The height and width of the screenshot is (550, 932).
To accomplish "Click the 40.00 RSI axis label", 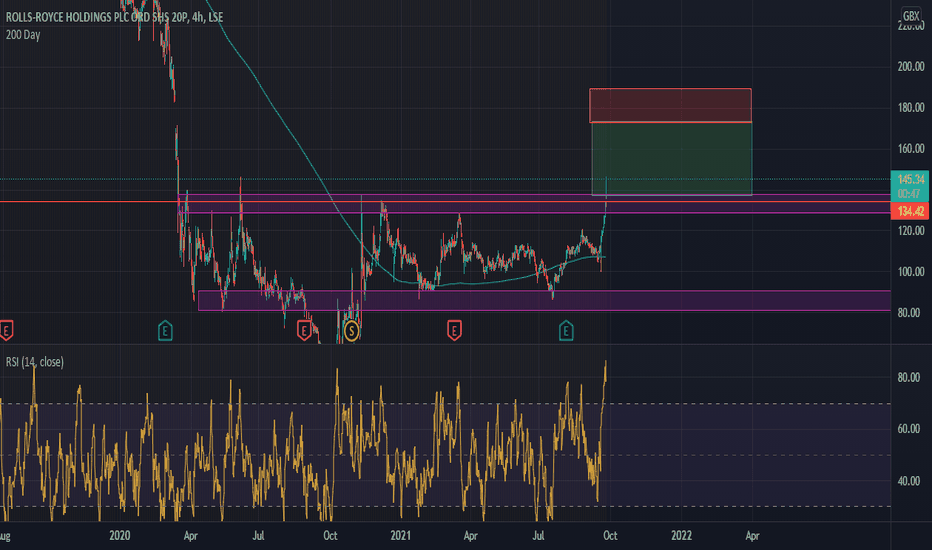I will pyautogui.click(x=909, y=481).
